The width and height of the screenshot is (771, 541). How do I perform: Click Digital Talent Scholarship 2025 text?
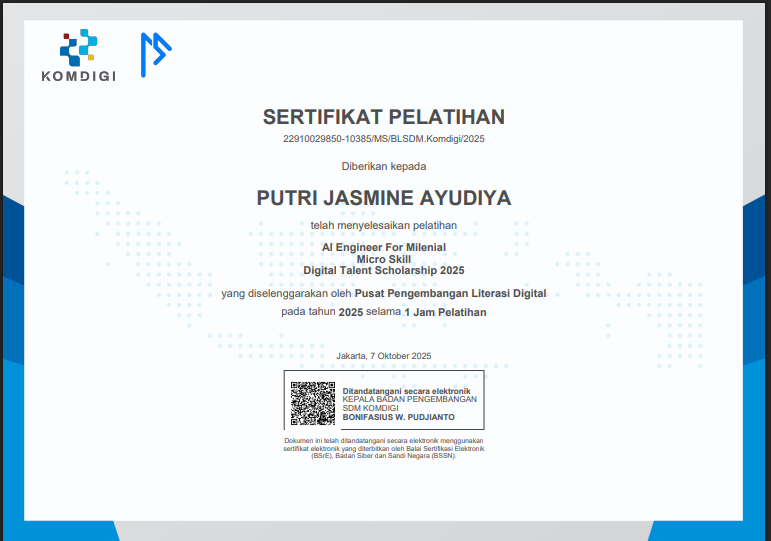click(384, 270)
